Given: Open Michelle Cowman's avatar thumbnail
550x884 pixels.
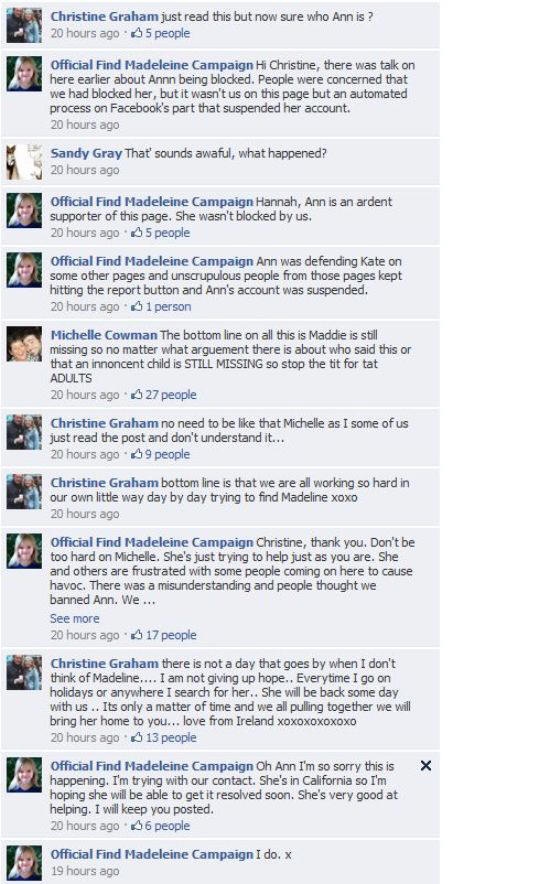Looking at the screenshot, I should 24,344.
